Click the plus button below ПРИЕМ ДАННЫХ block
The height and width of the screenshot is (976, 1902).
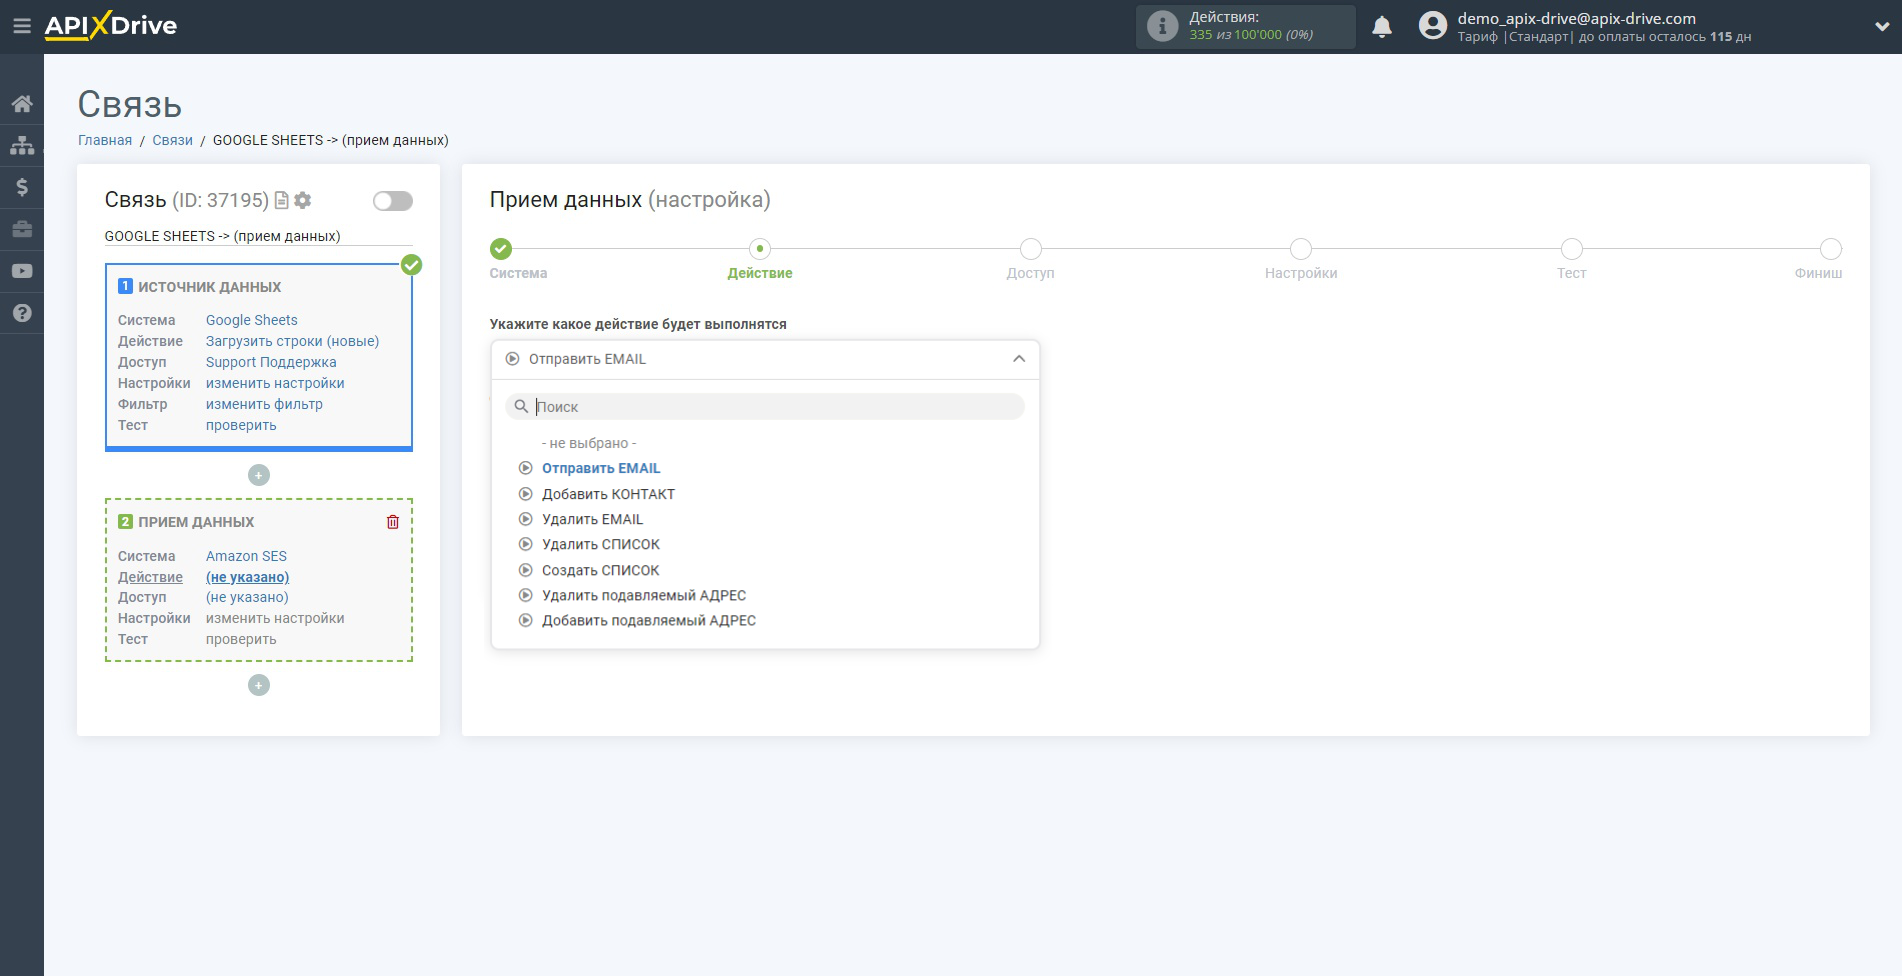pyautogui.click(x=259, y=685)
